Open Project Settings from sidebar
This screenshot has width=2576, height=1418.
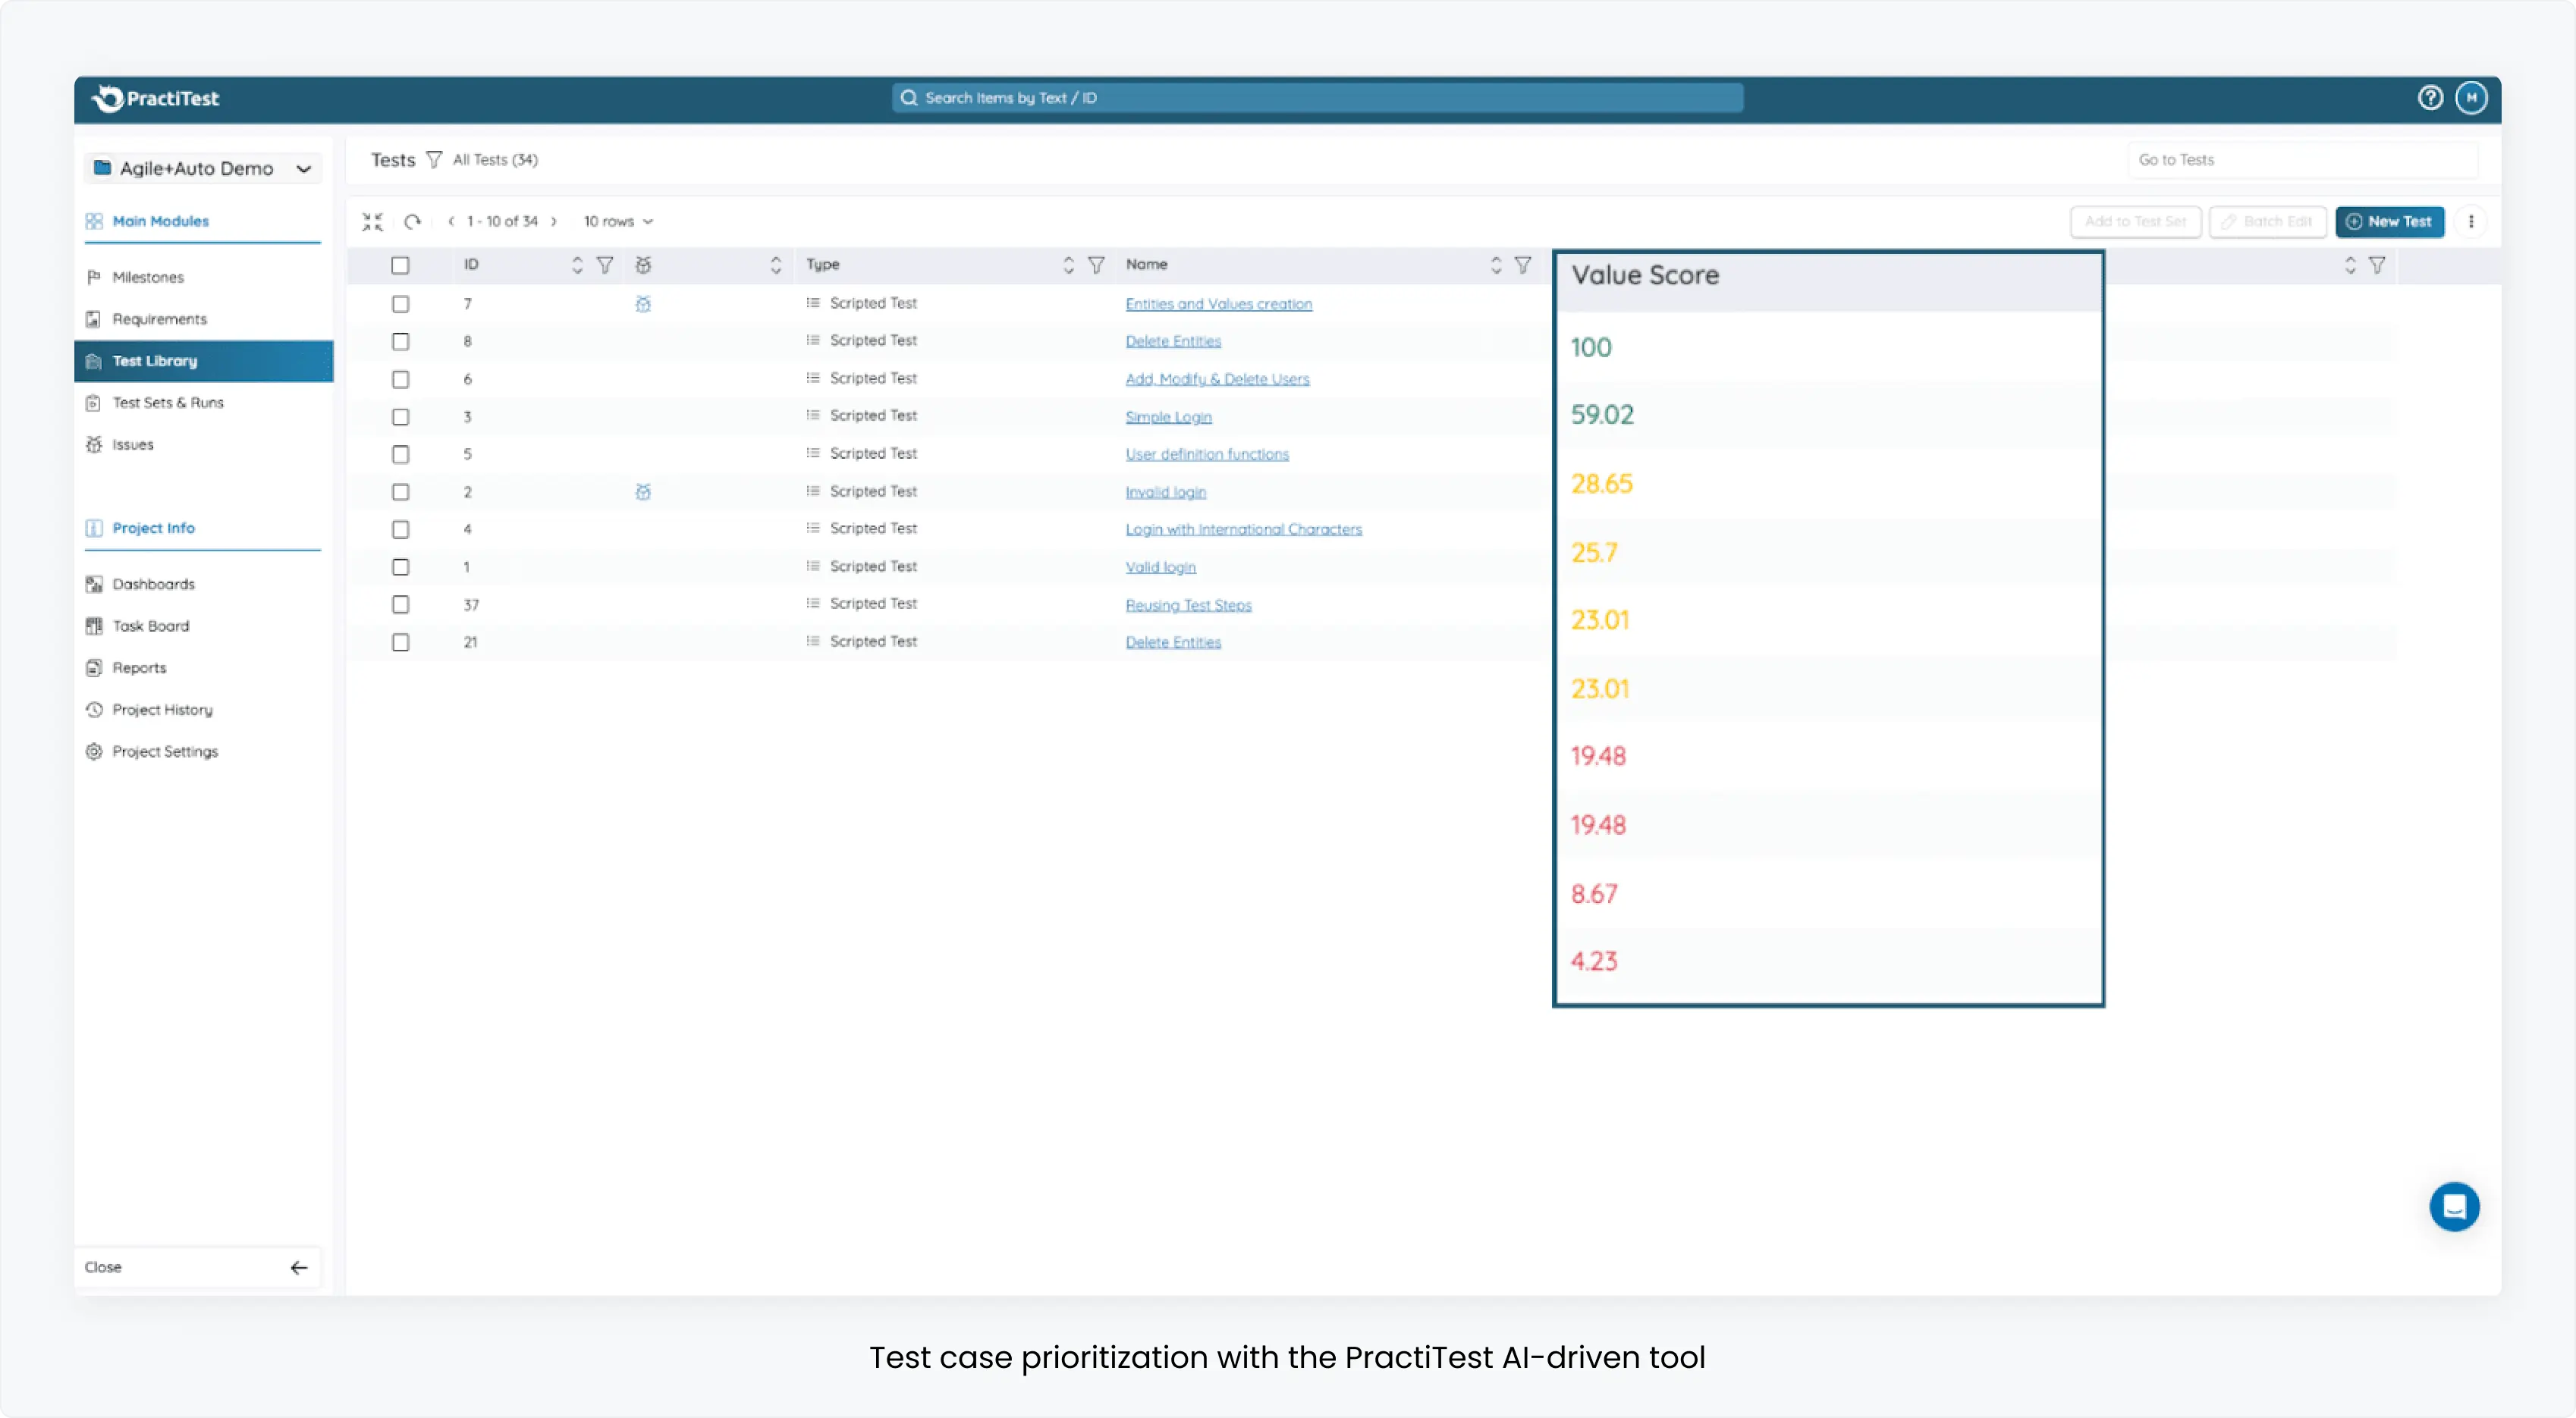(164, 750)
